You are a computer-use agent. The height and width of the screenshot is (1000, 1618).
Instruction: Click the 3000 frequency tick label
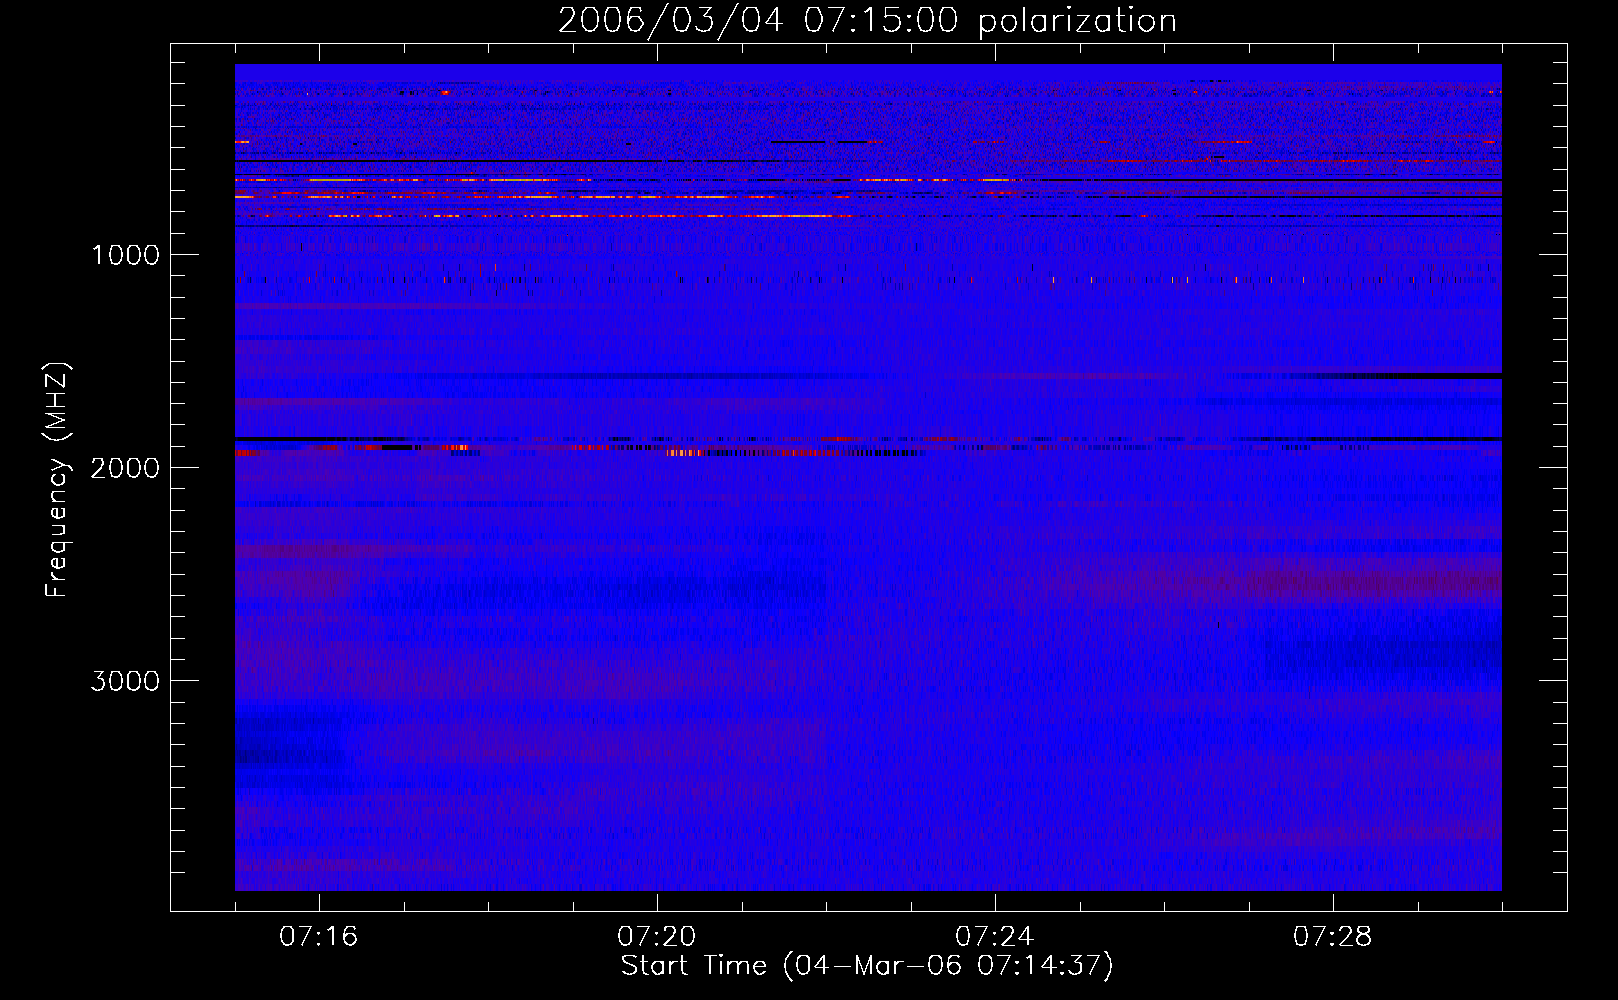(125, 681)
